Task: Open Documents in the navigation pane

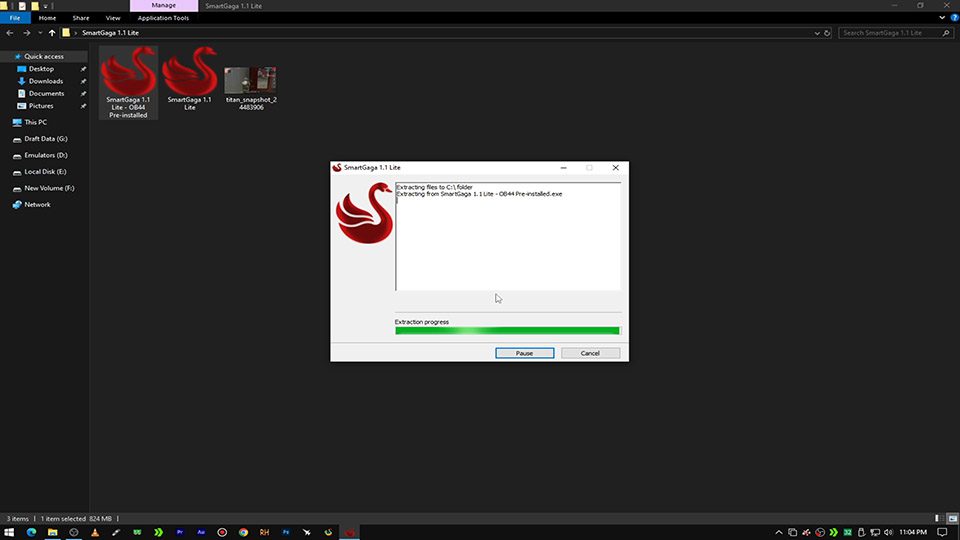Action: point(46,94)
